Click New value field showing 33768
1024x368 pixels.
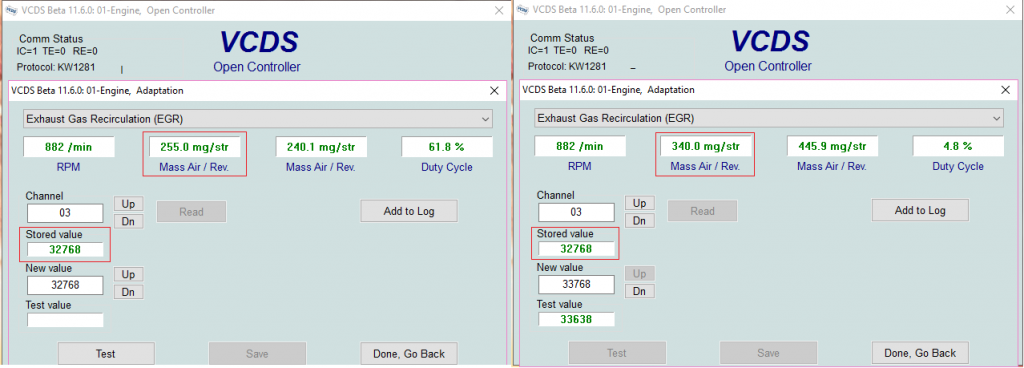pos(576,284)
